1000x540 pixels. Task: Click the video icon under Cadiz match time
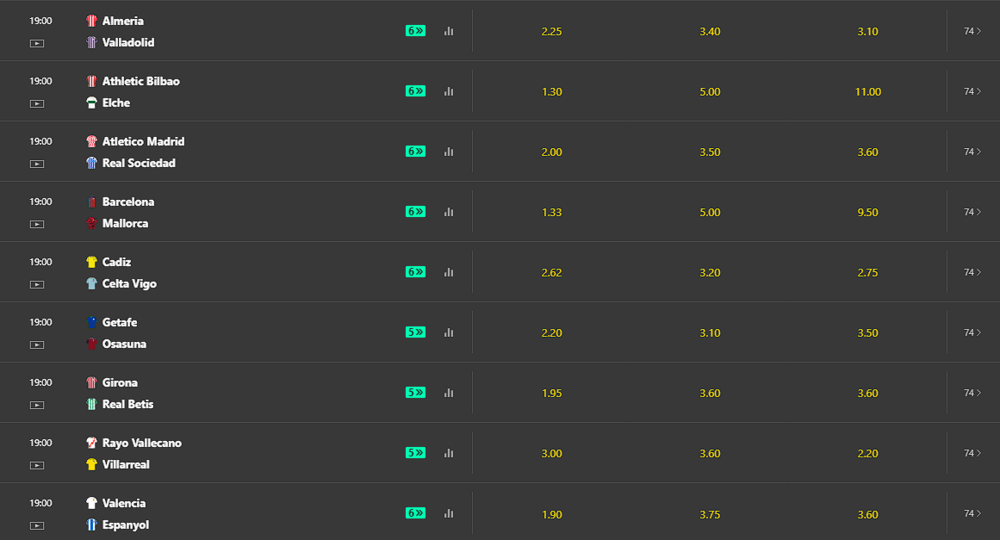(37, 284)
